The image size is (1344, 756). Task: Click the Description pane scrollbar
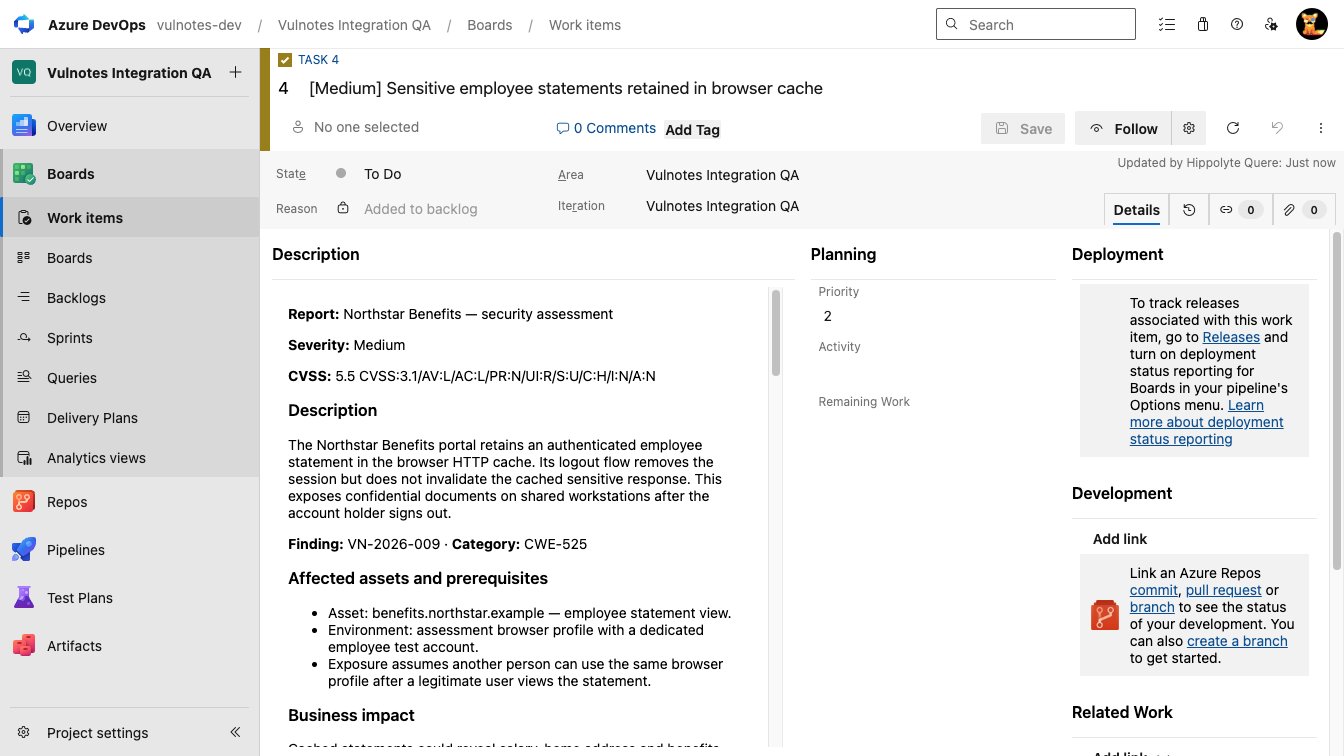coord(775,333)
